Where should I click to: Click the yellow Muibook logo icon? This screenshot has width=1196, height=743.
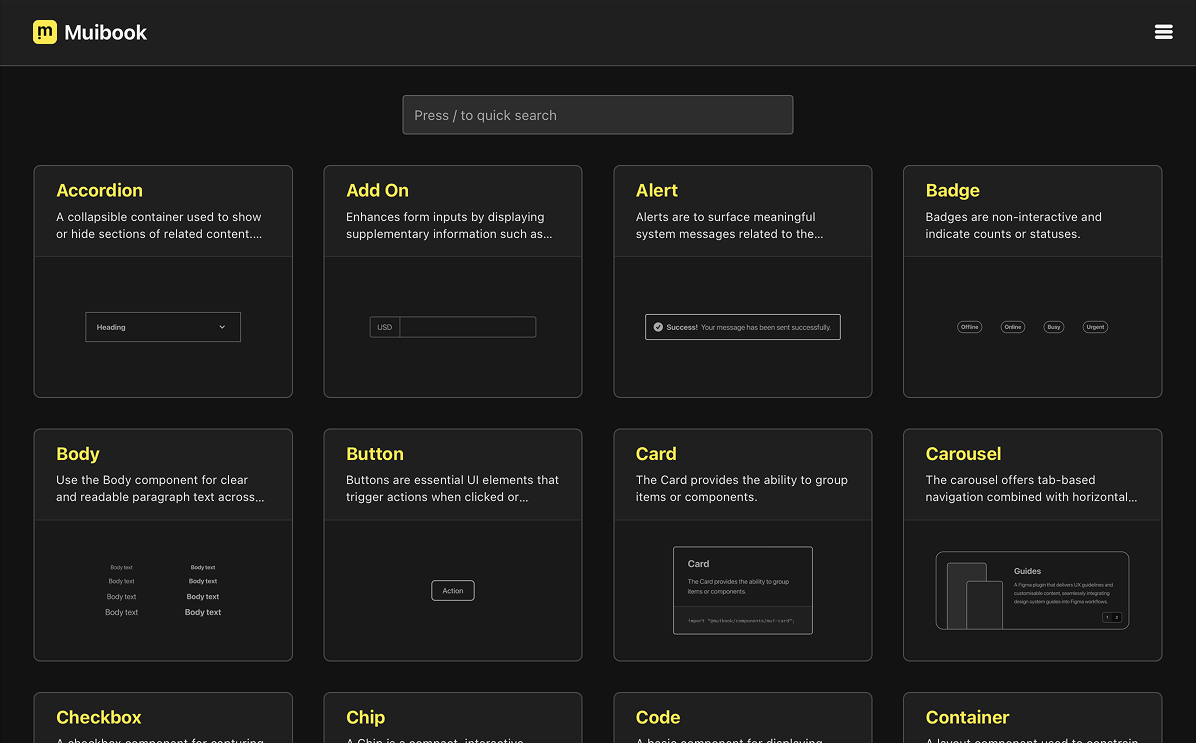(x=45, y=32)
